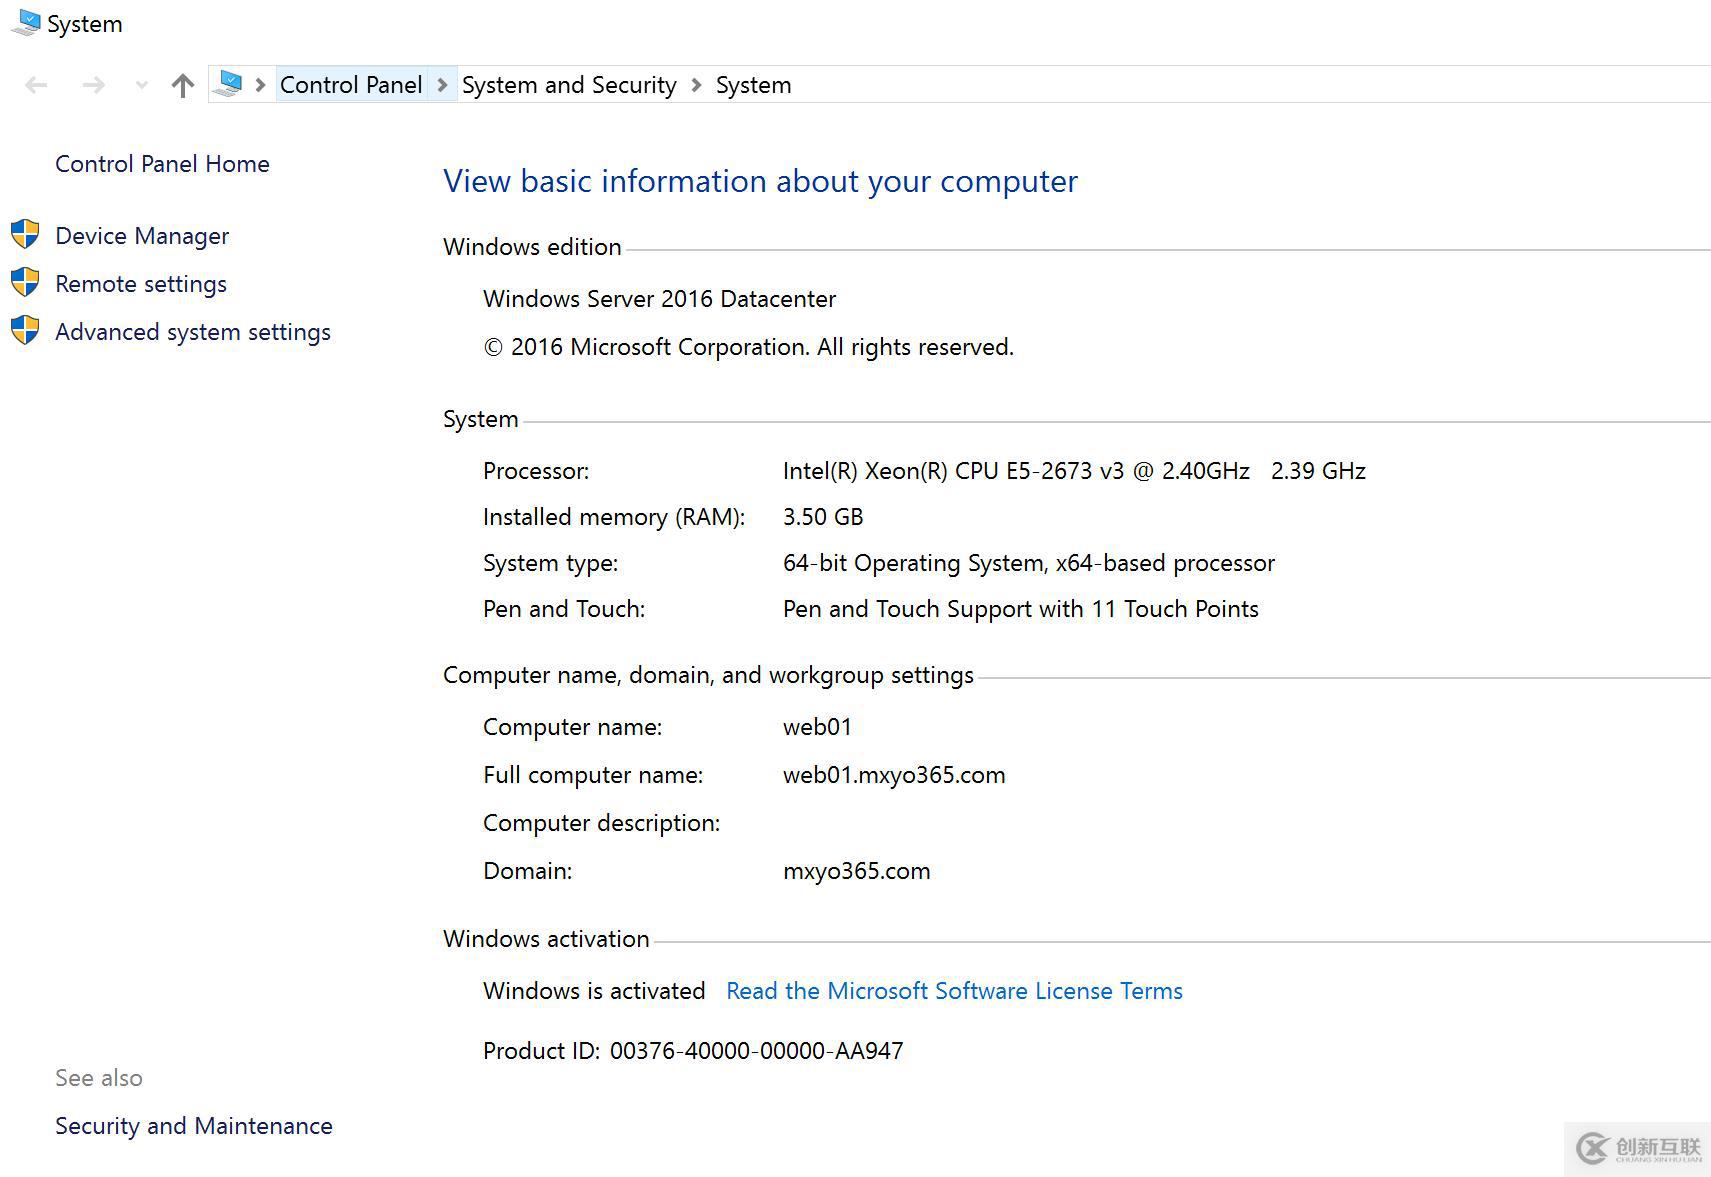The width and height of the screenshot is (1711, 1177).
Task: Click the System window title icon
Action: [25, 23]
